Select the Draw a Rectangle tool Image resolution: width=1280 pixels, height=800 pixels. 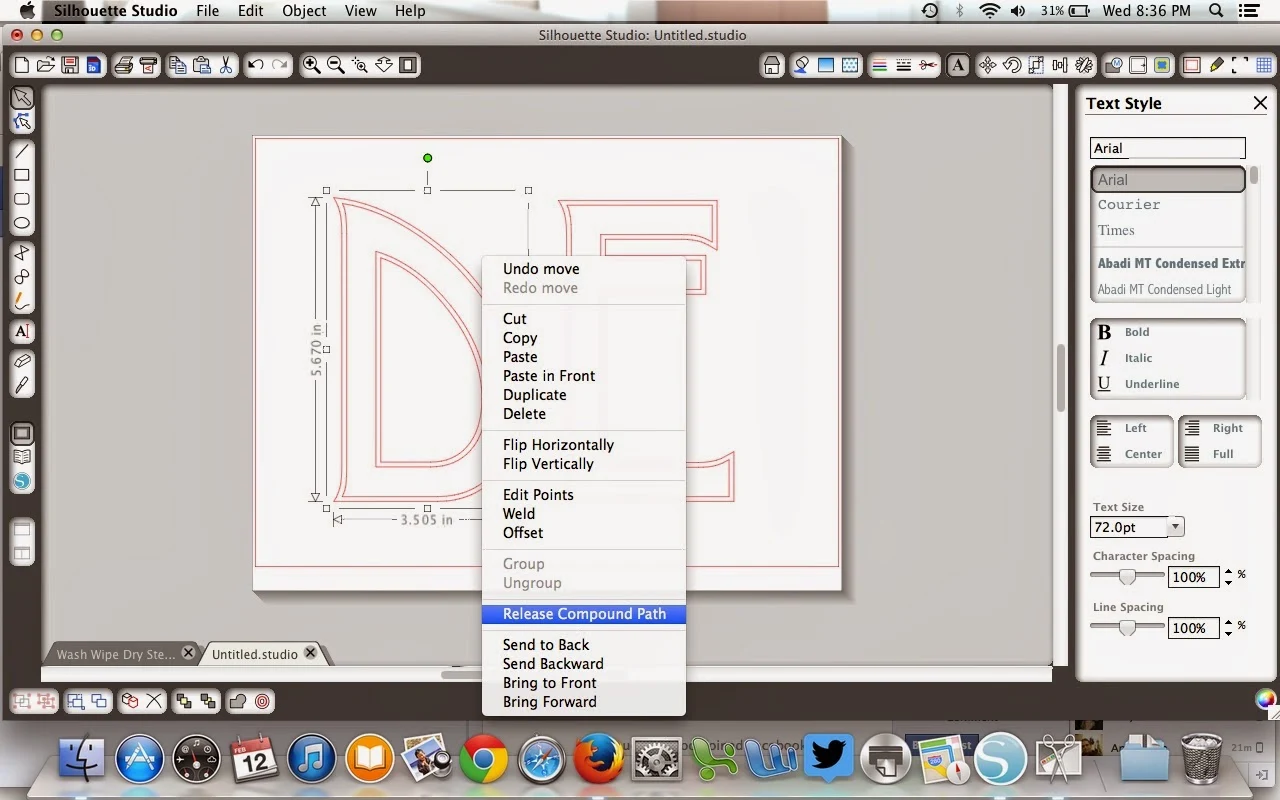pos(22,175)
